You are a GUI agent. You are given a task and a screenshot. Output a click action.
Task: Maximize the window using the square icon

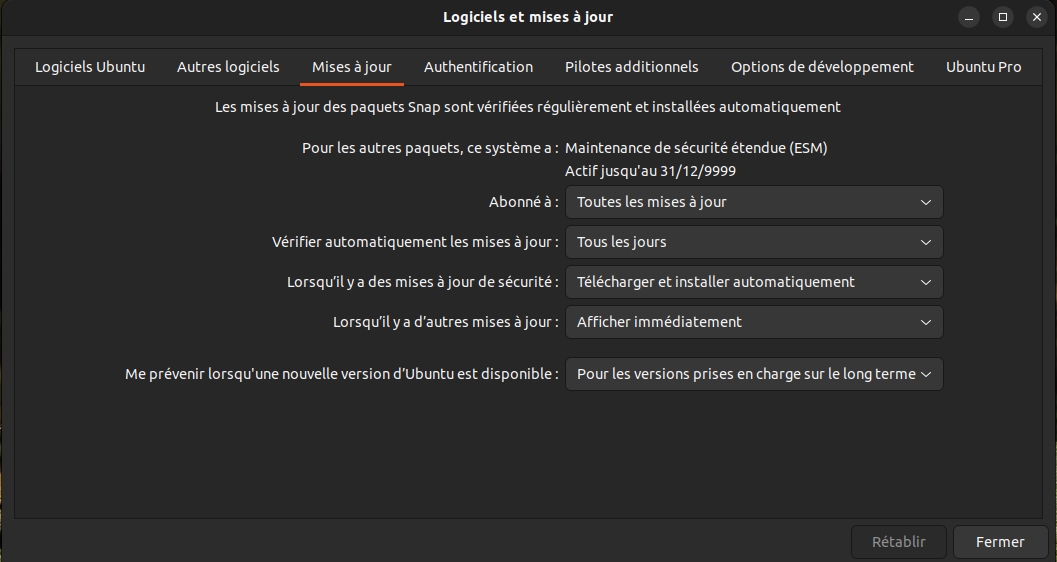(x=1002, y=17)
